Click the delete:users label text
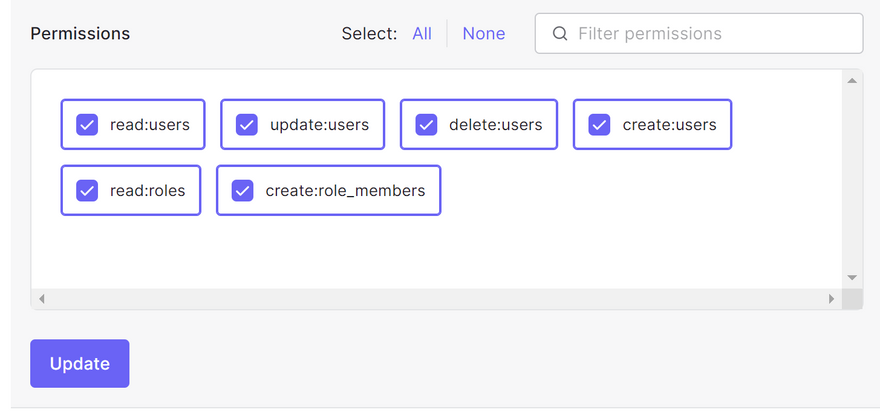This screenshot has height=412, width=880. pos(495,125)
